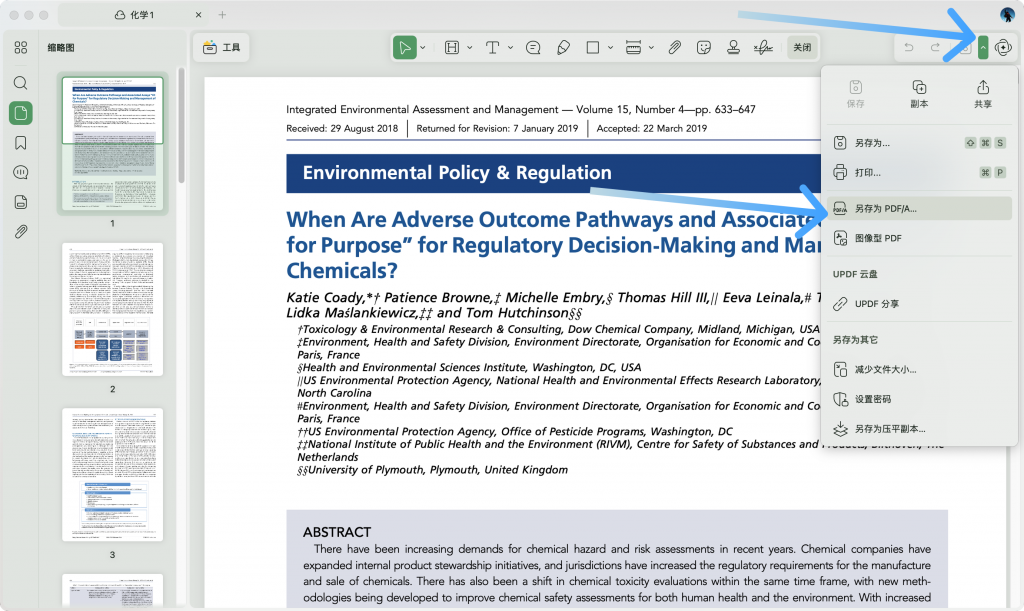Select the text typewriter tool

click(492, 48)
